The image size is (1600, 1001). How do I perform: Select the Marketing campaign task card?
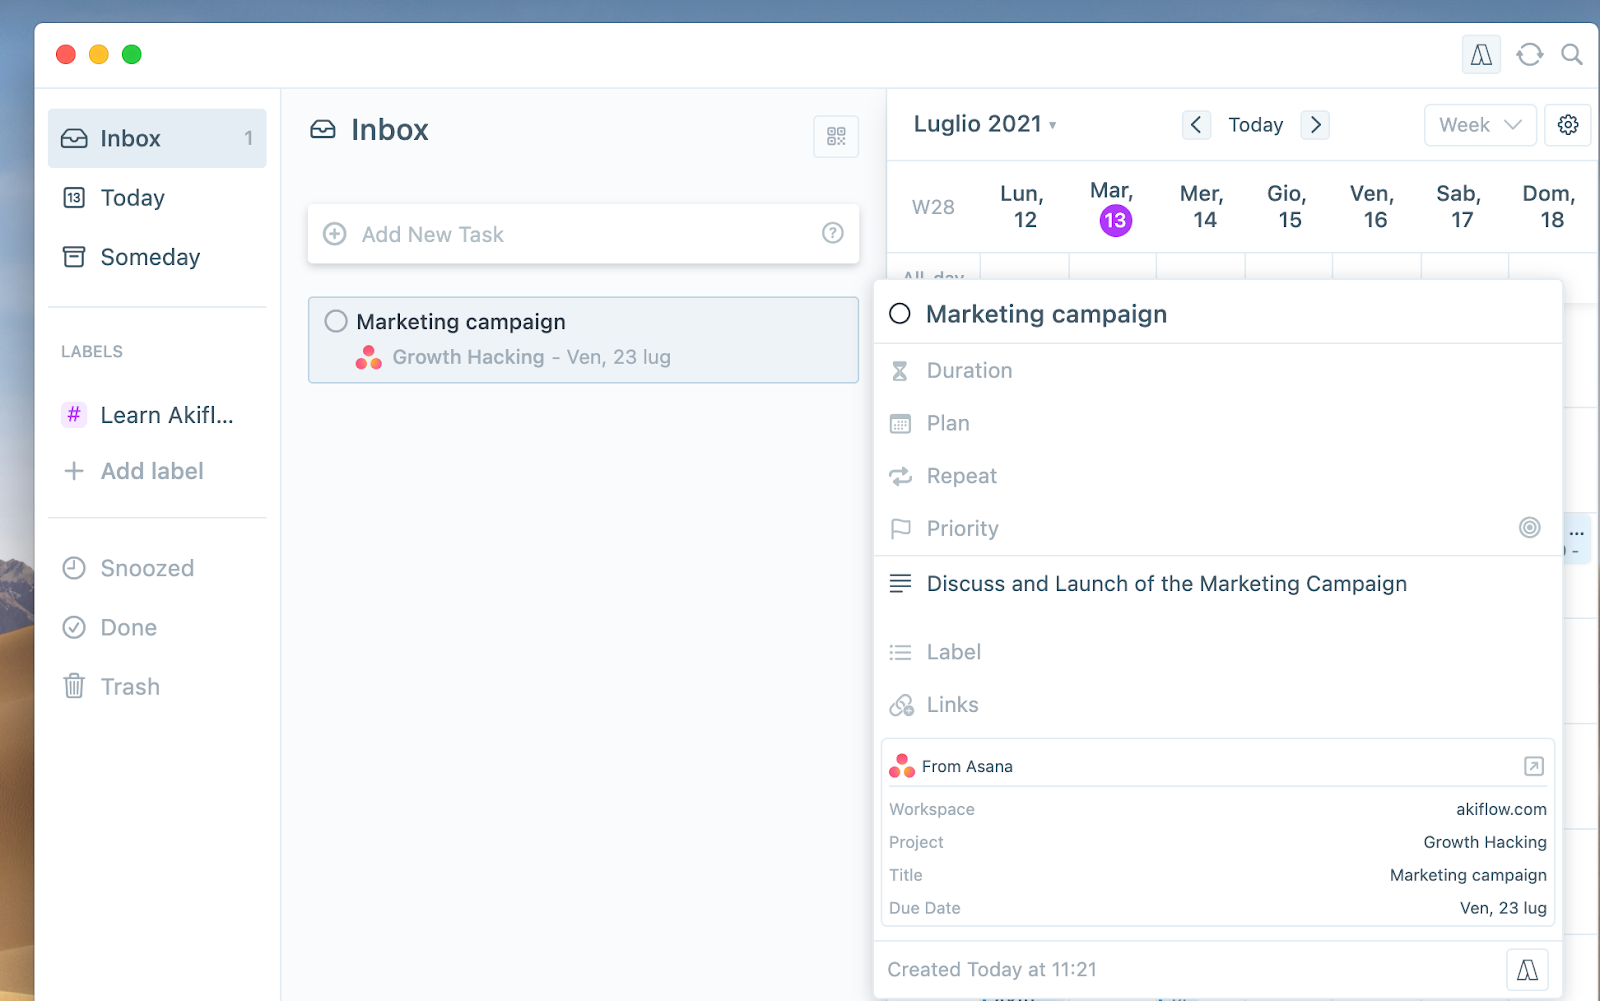(x=583, y=340)
